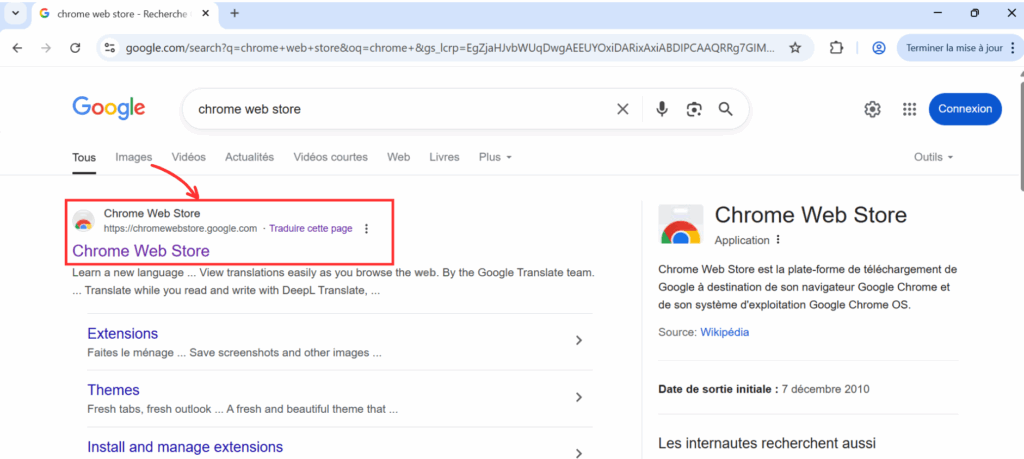Expand the tab search chevron dropdown
Viewport: 1024px width, 459px height.
click(x=16, y=13)
